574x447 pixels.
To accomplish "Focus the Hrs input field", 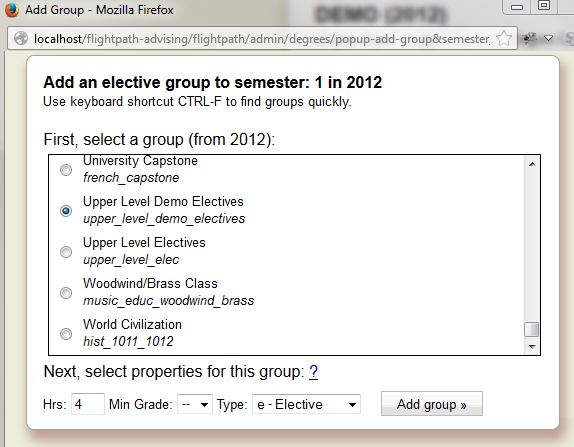I will (x=88, y=404).
